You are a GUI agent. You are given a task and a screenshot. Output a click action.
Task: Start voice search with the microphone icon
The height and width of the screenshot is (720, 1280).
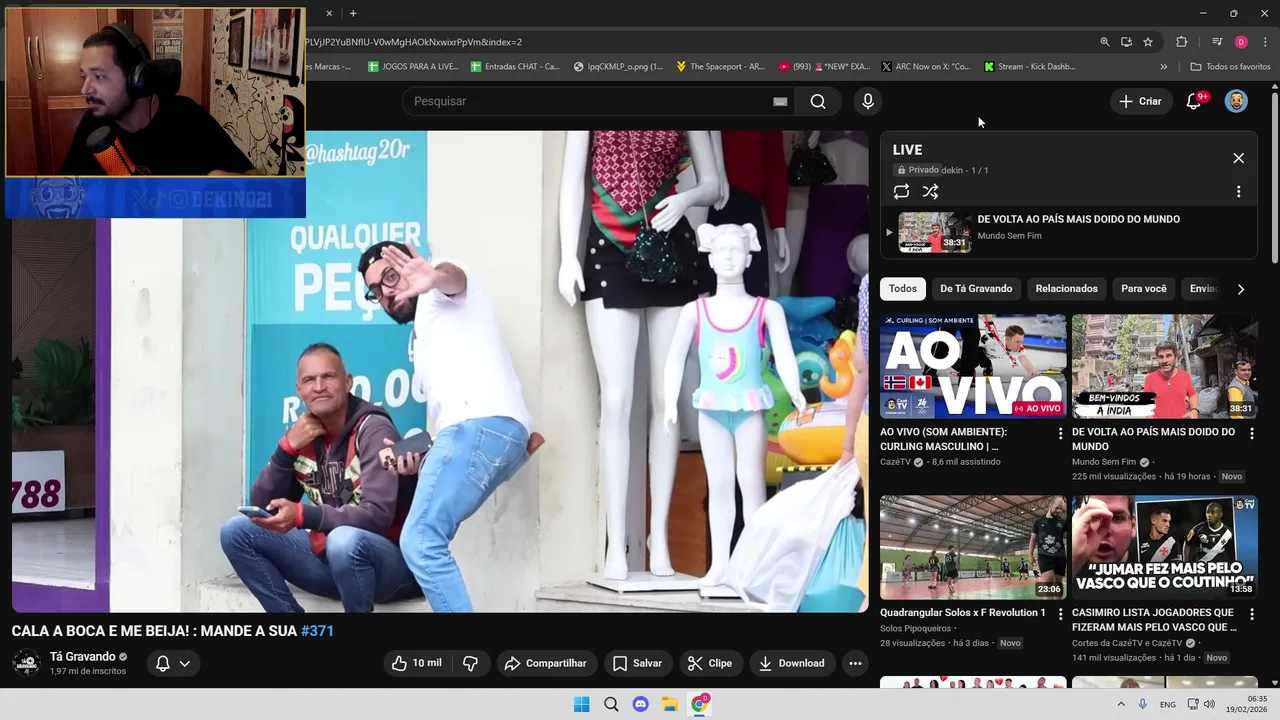[x=868, y=101]
